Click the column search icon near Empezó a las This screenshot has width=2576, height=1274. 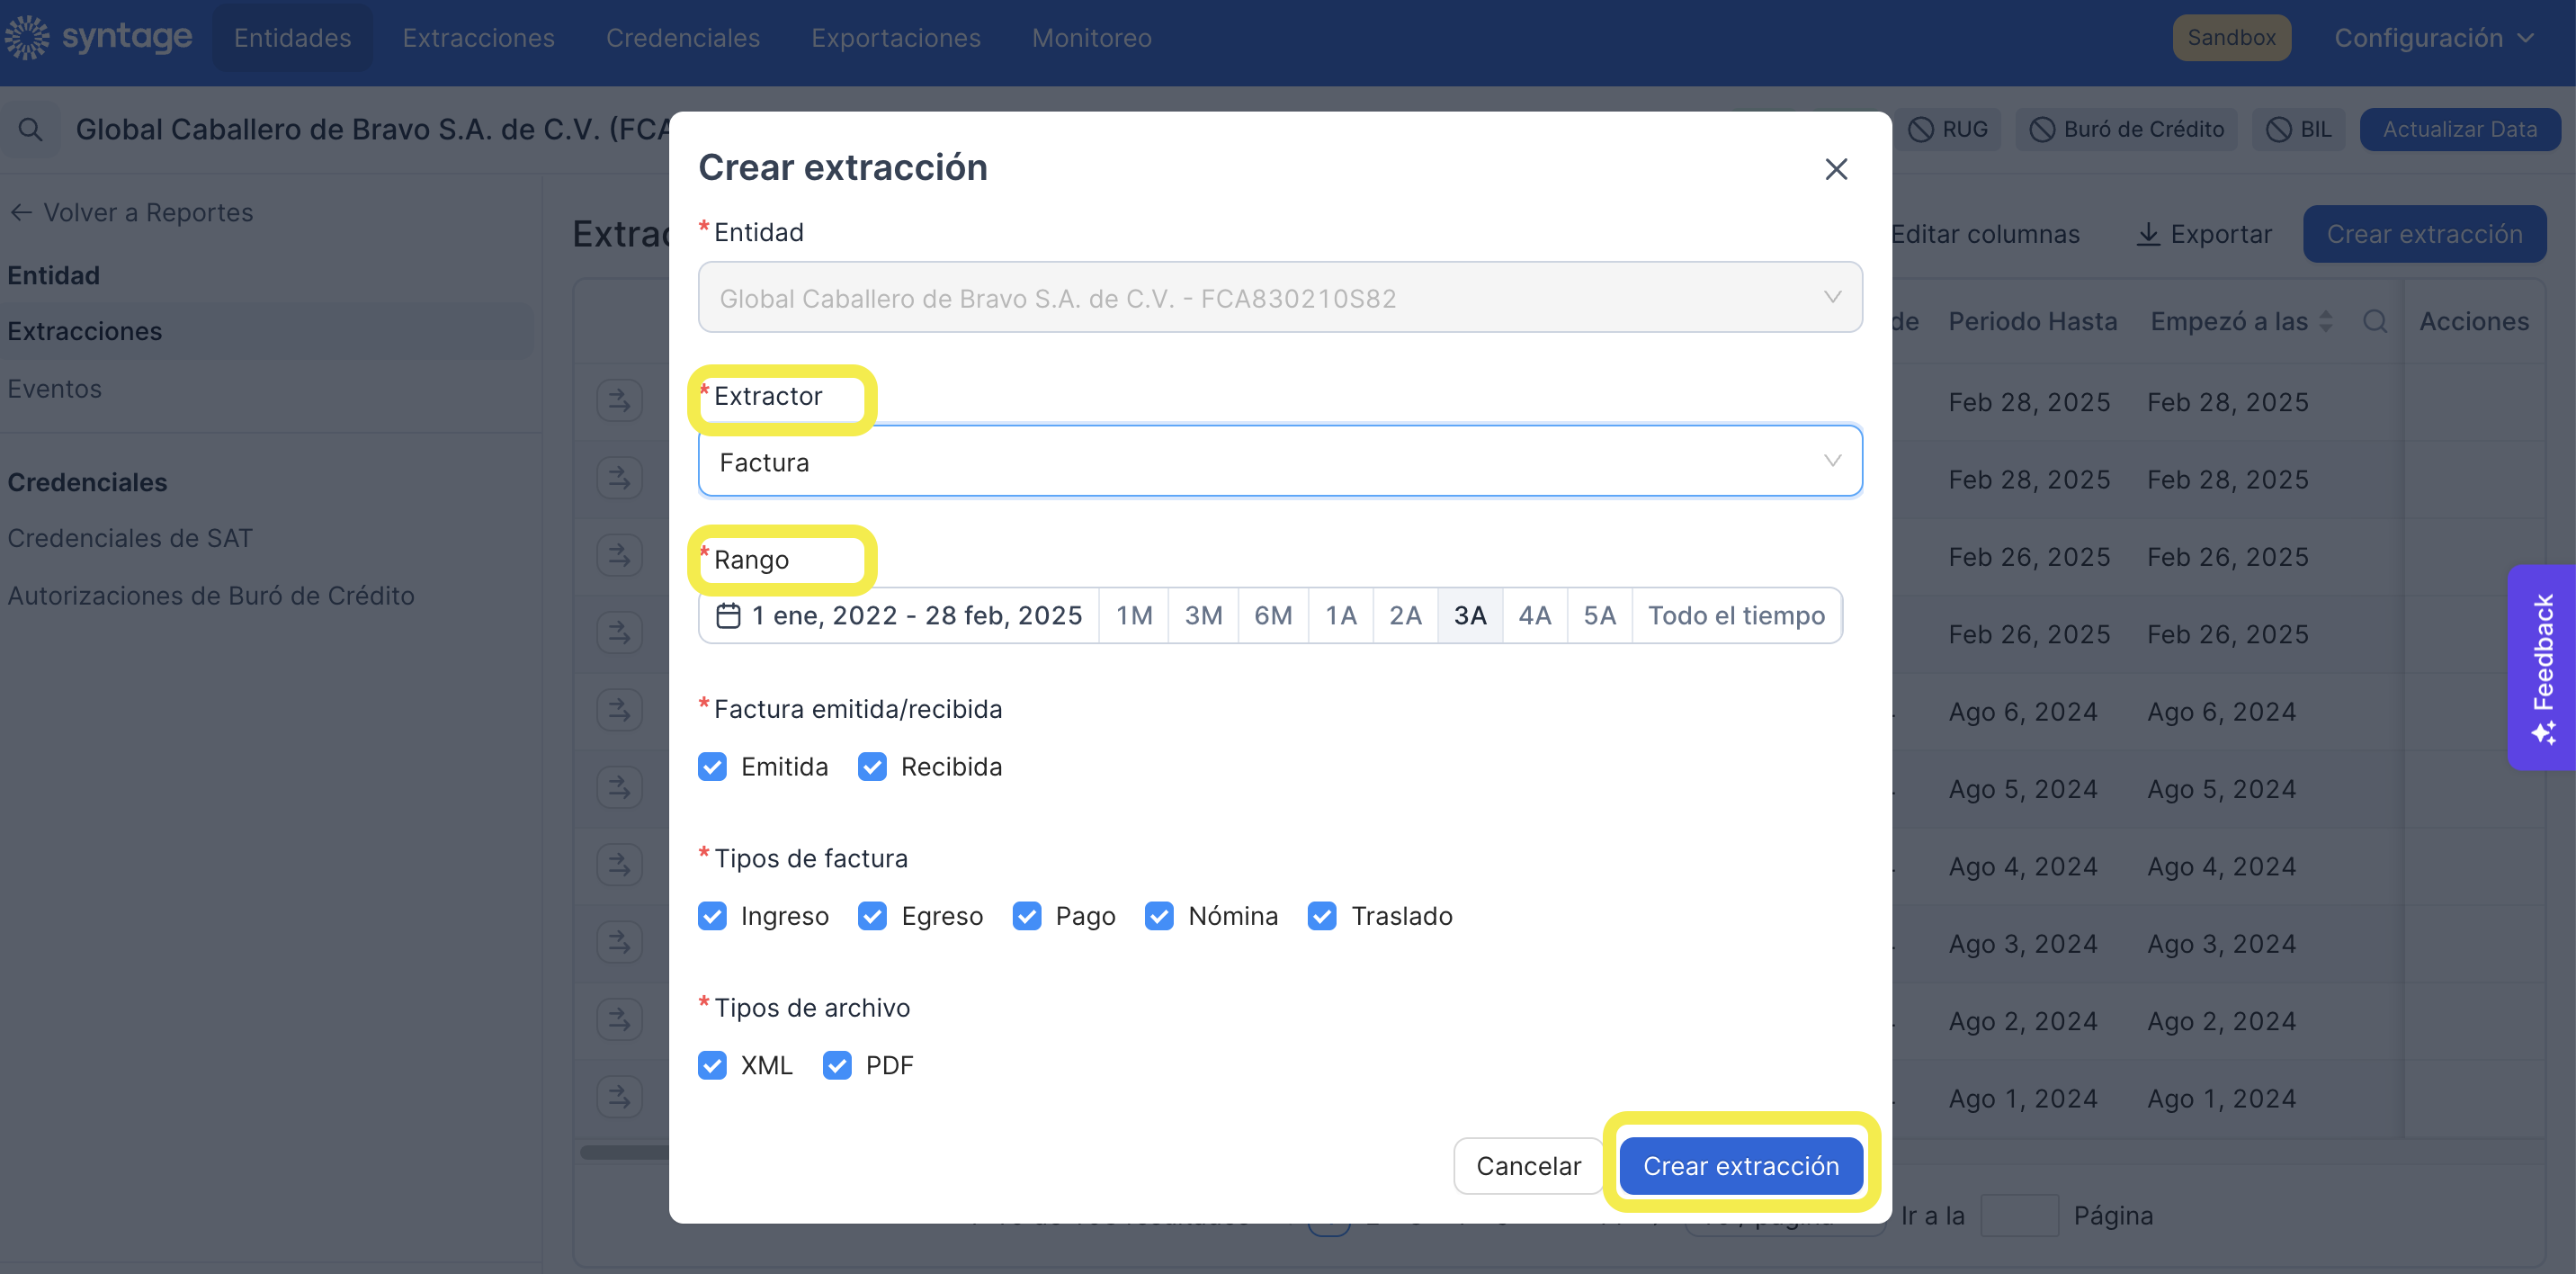coord(2375,321)
